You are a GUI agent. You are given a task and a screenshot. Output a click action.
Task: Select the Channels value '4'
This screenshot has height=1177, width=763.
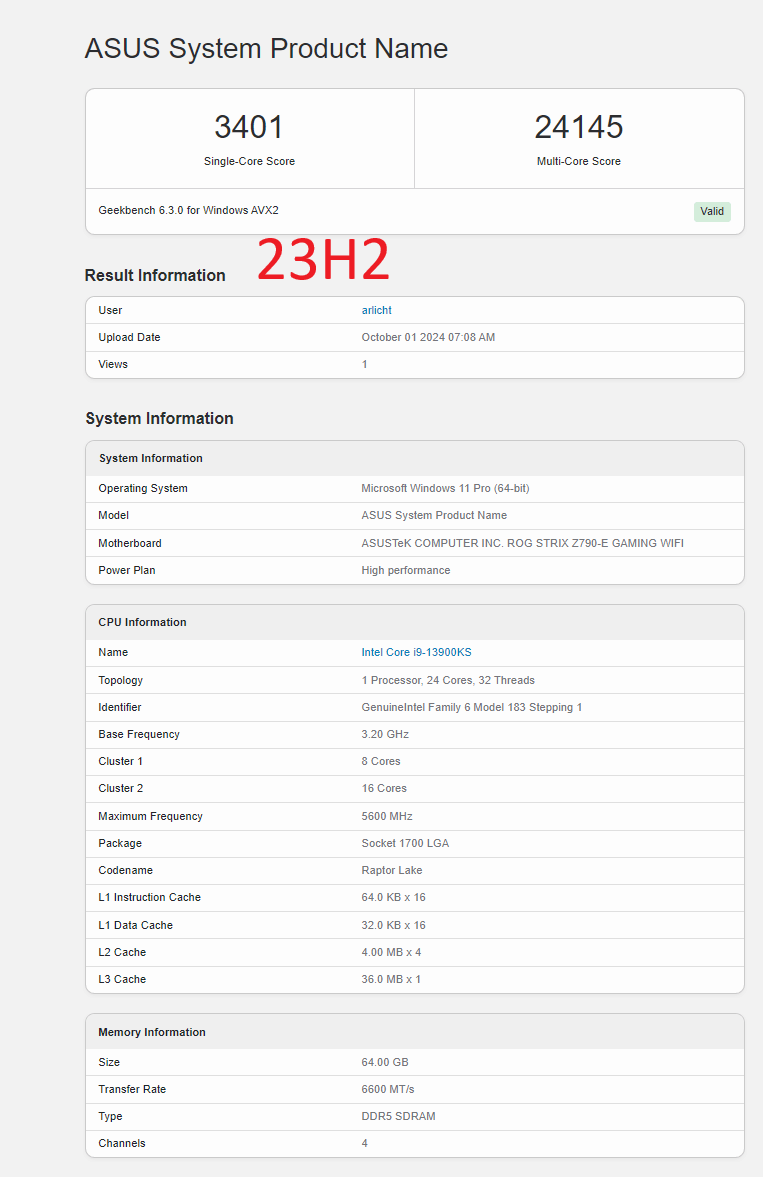pyautogui.click(x=365, y=1143)
